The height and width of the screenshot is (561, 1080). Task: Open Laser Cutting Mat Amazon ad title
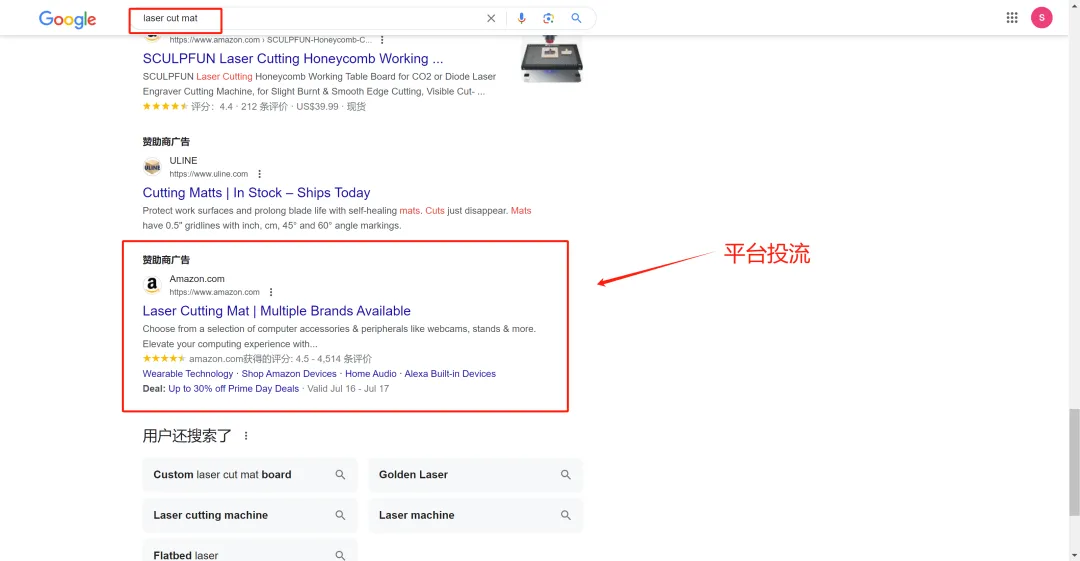tap(276, 311)
